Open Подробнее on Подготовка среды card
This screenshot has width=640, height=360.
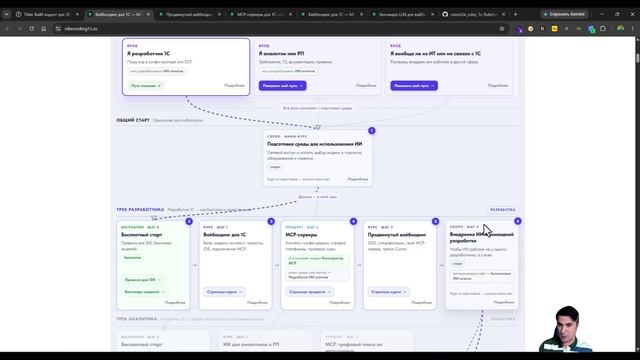coord(358,179)
